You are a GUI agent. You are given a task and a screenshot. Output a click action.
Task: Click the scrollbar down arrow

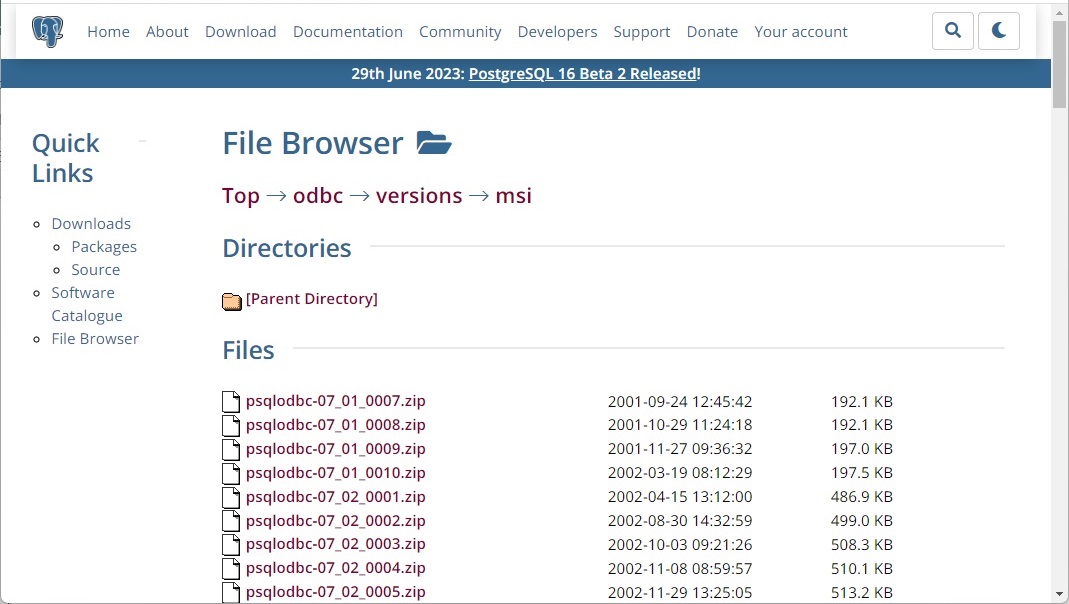(1059, 594)
